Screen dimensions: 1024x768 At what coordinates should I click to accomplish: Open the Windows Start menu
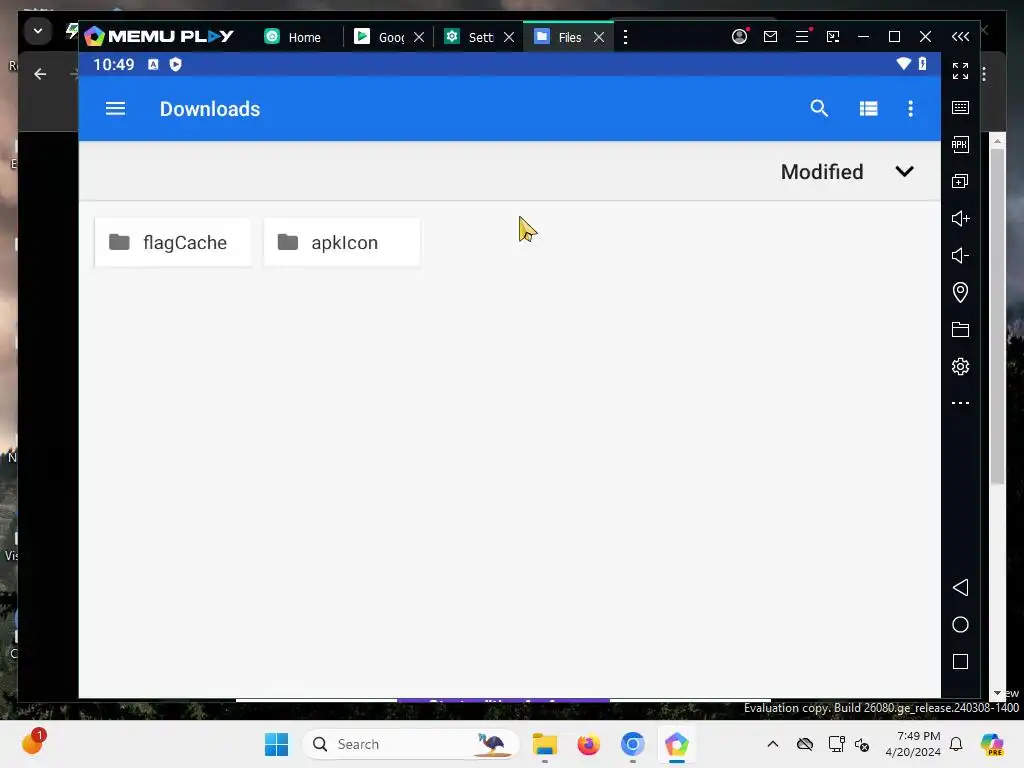tap(276, 744)
